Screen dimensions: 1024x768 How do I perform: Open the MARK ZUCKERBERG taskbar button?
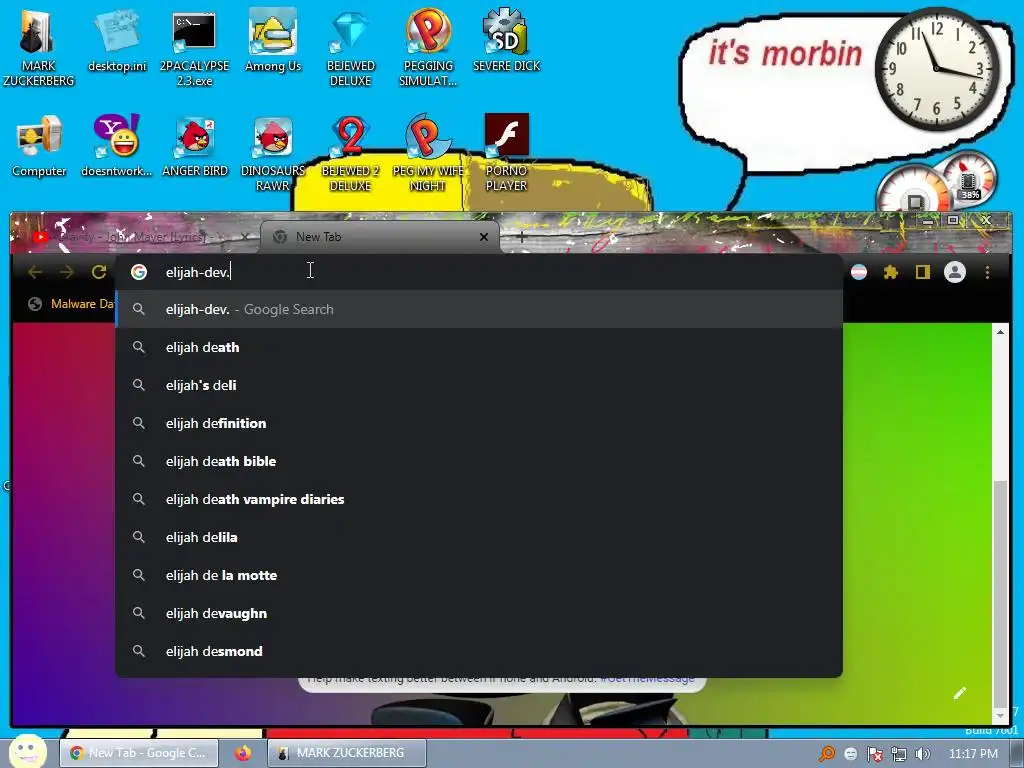point(347,753)
